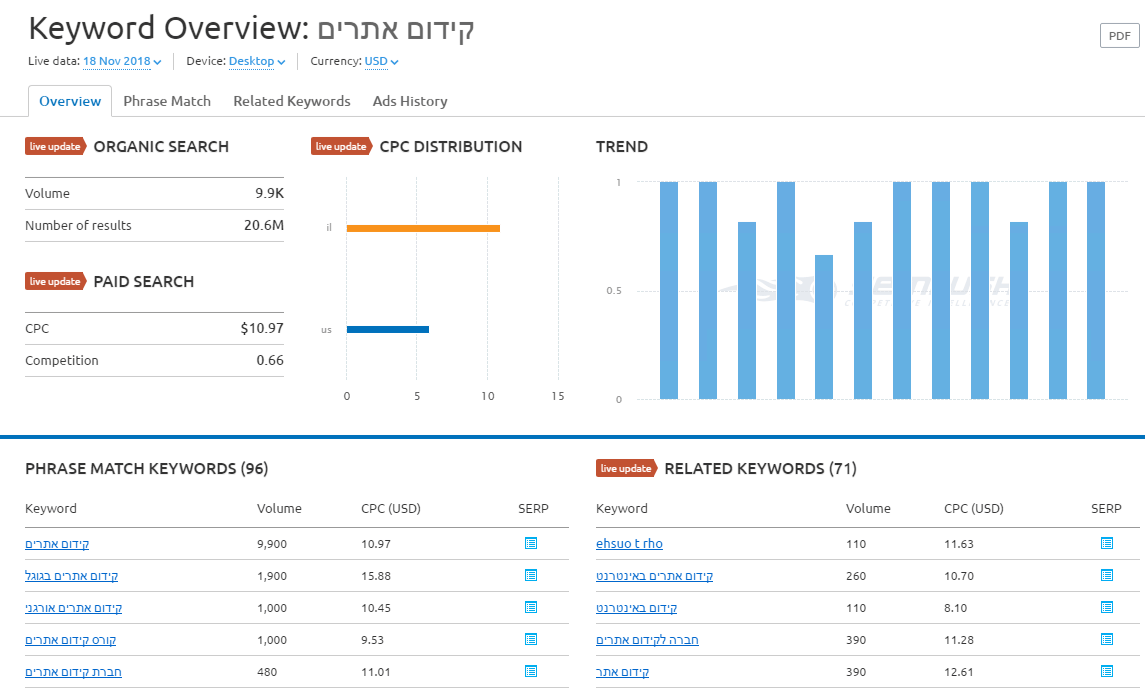Open SERP snapshot for חברה לקידום אתרים row
Screen dimensions: 1145x693
tap(1107, 640)
